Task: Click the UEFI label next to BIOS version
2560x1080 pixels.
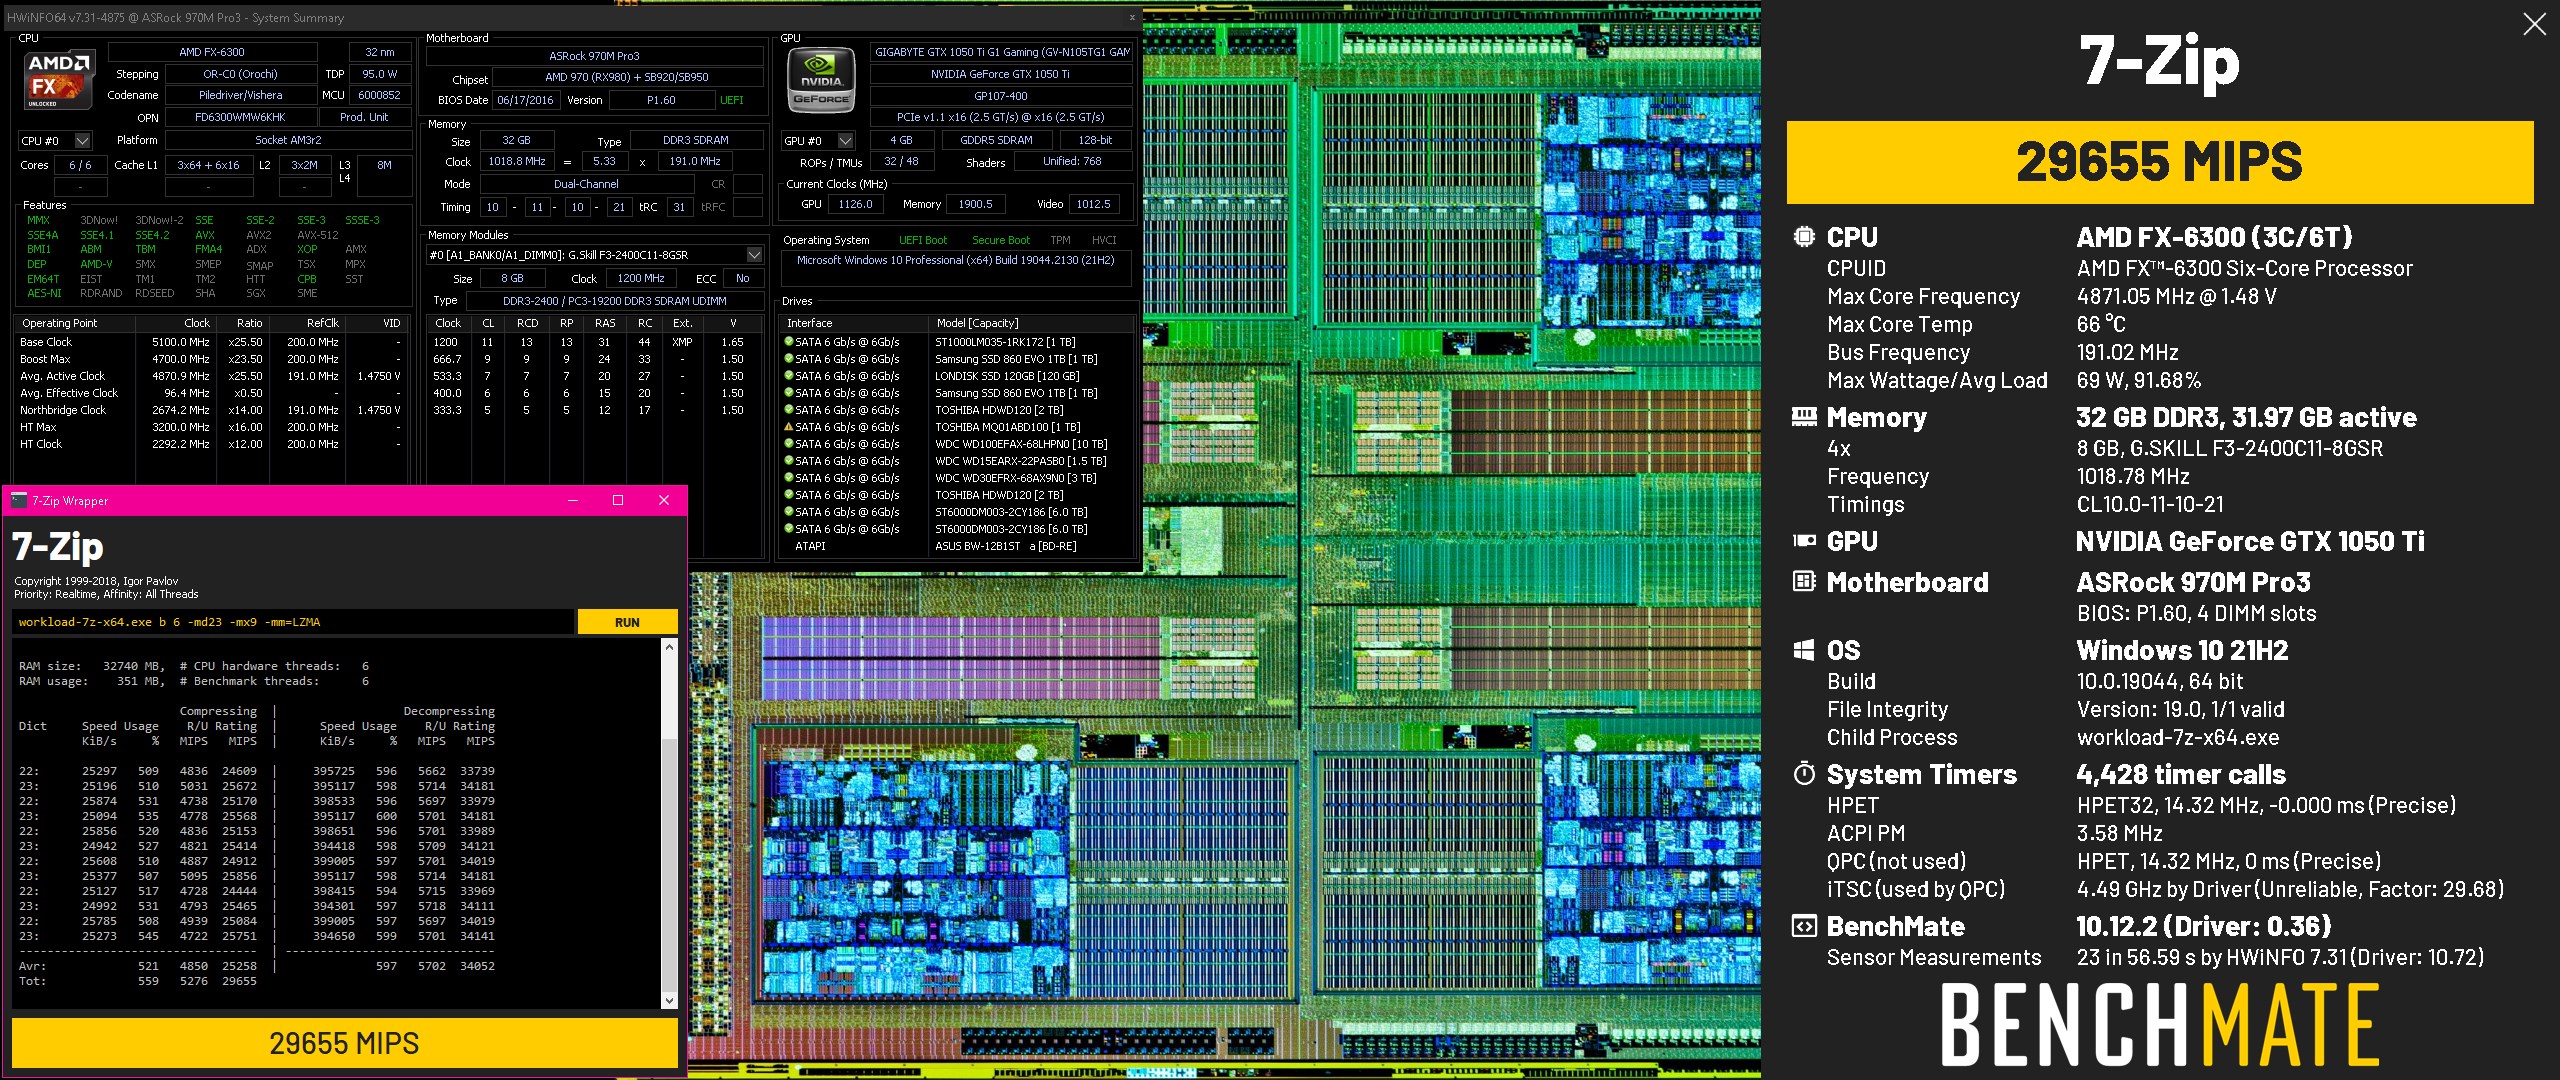Action: point(732,100)
